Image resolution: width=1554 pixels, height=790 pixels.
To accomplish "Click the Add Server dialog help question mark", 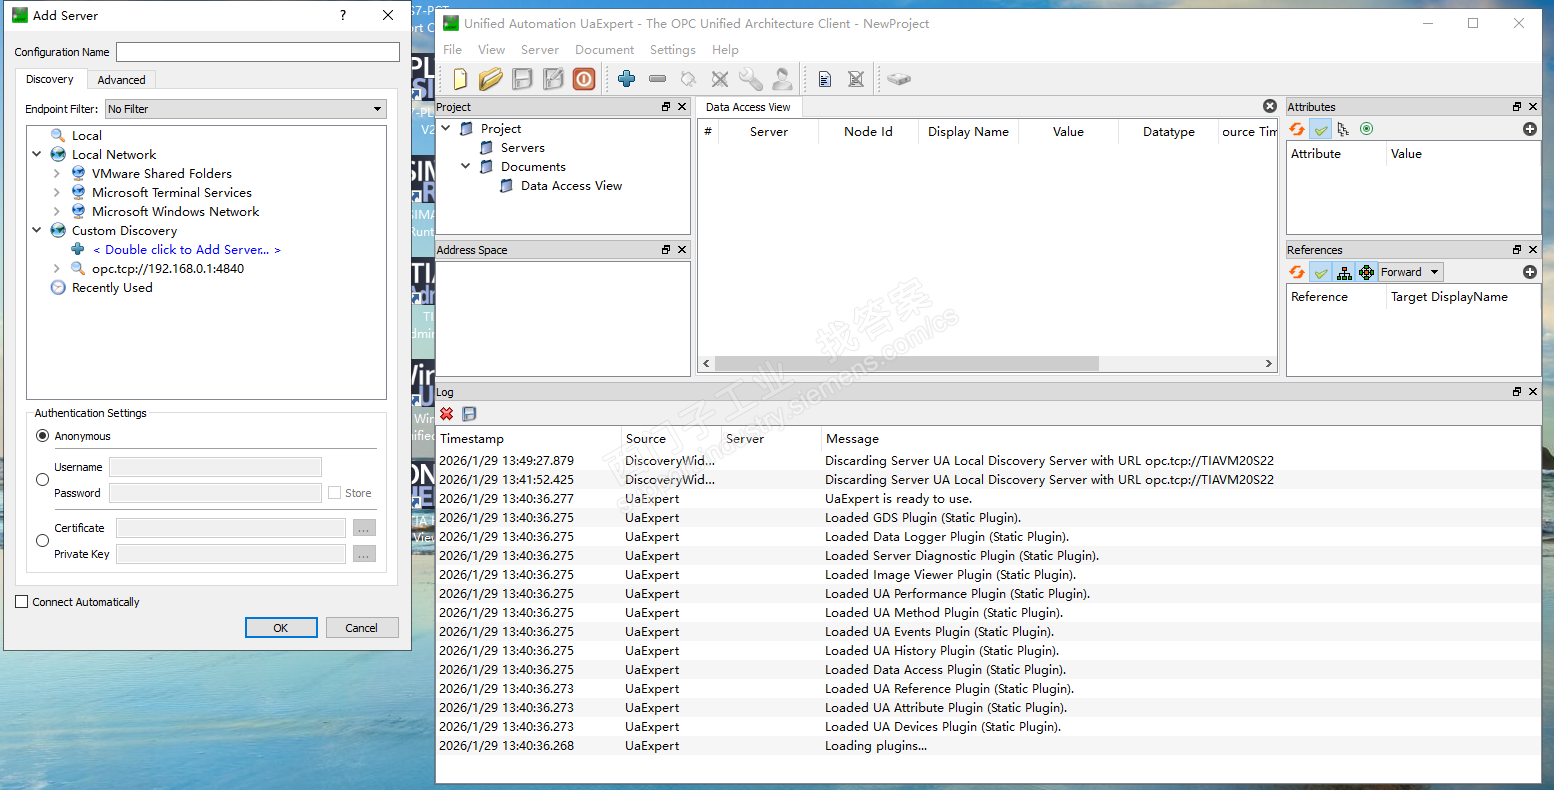I will point(343,15).
